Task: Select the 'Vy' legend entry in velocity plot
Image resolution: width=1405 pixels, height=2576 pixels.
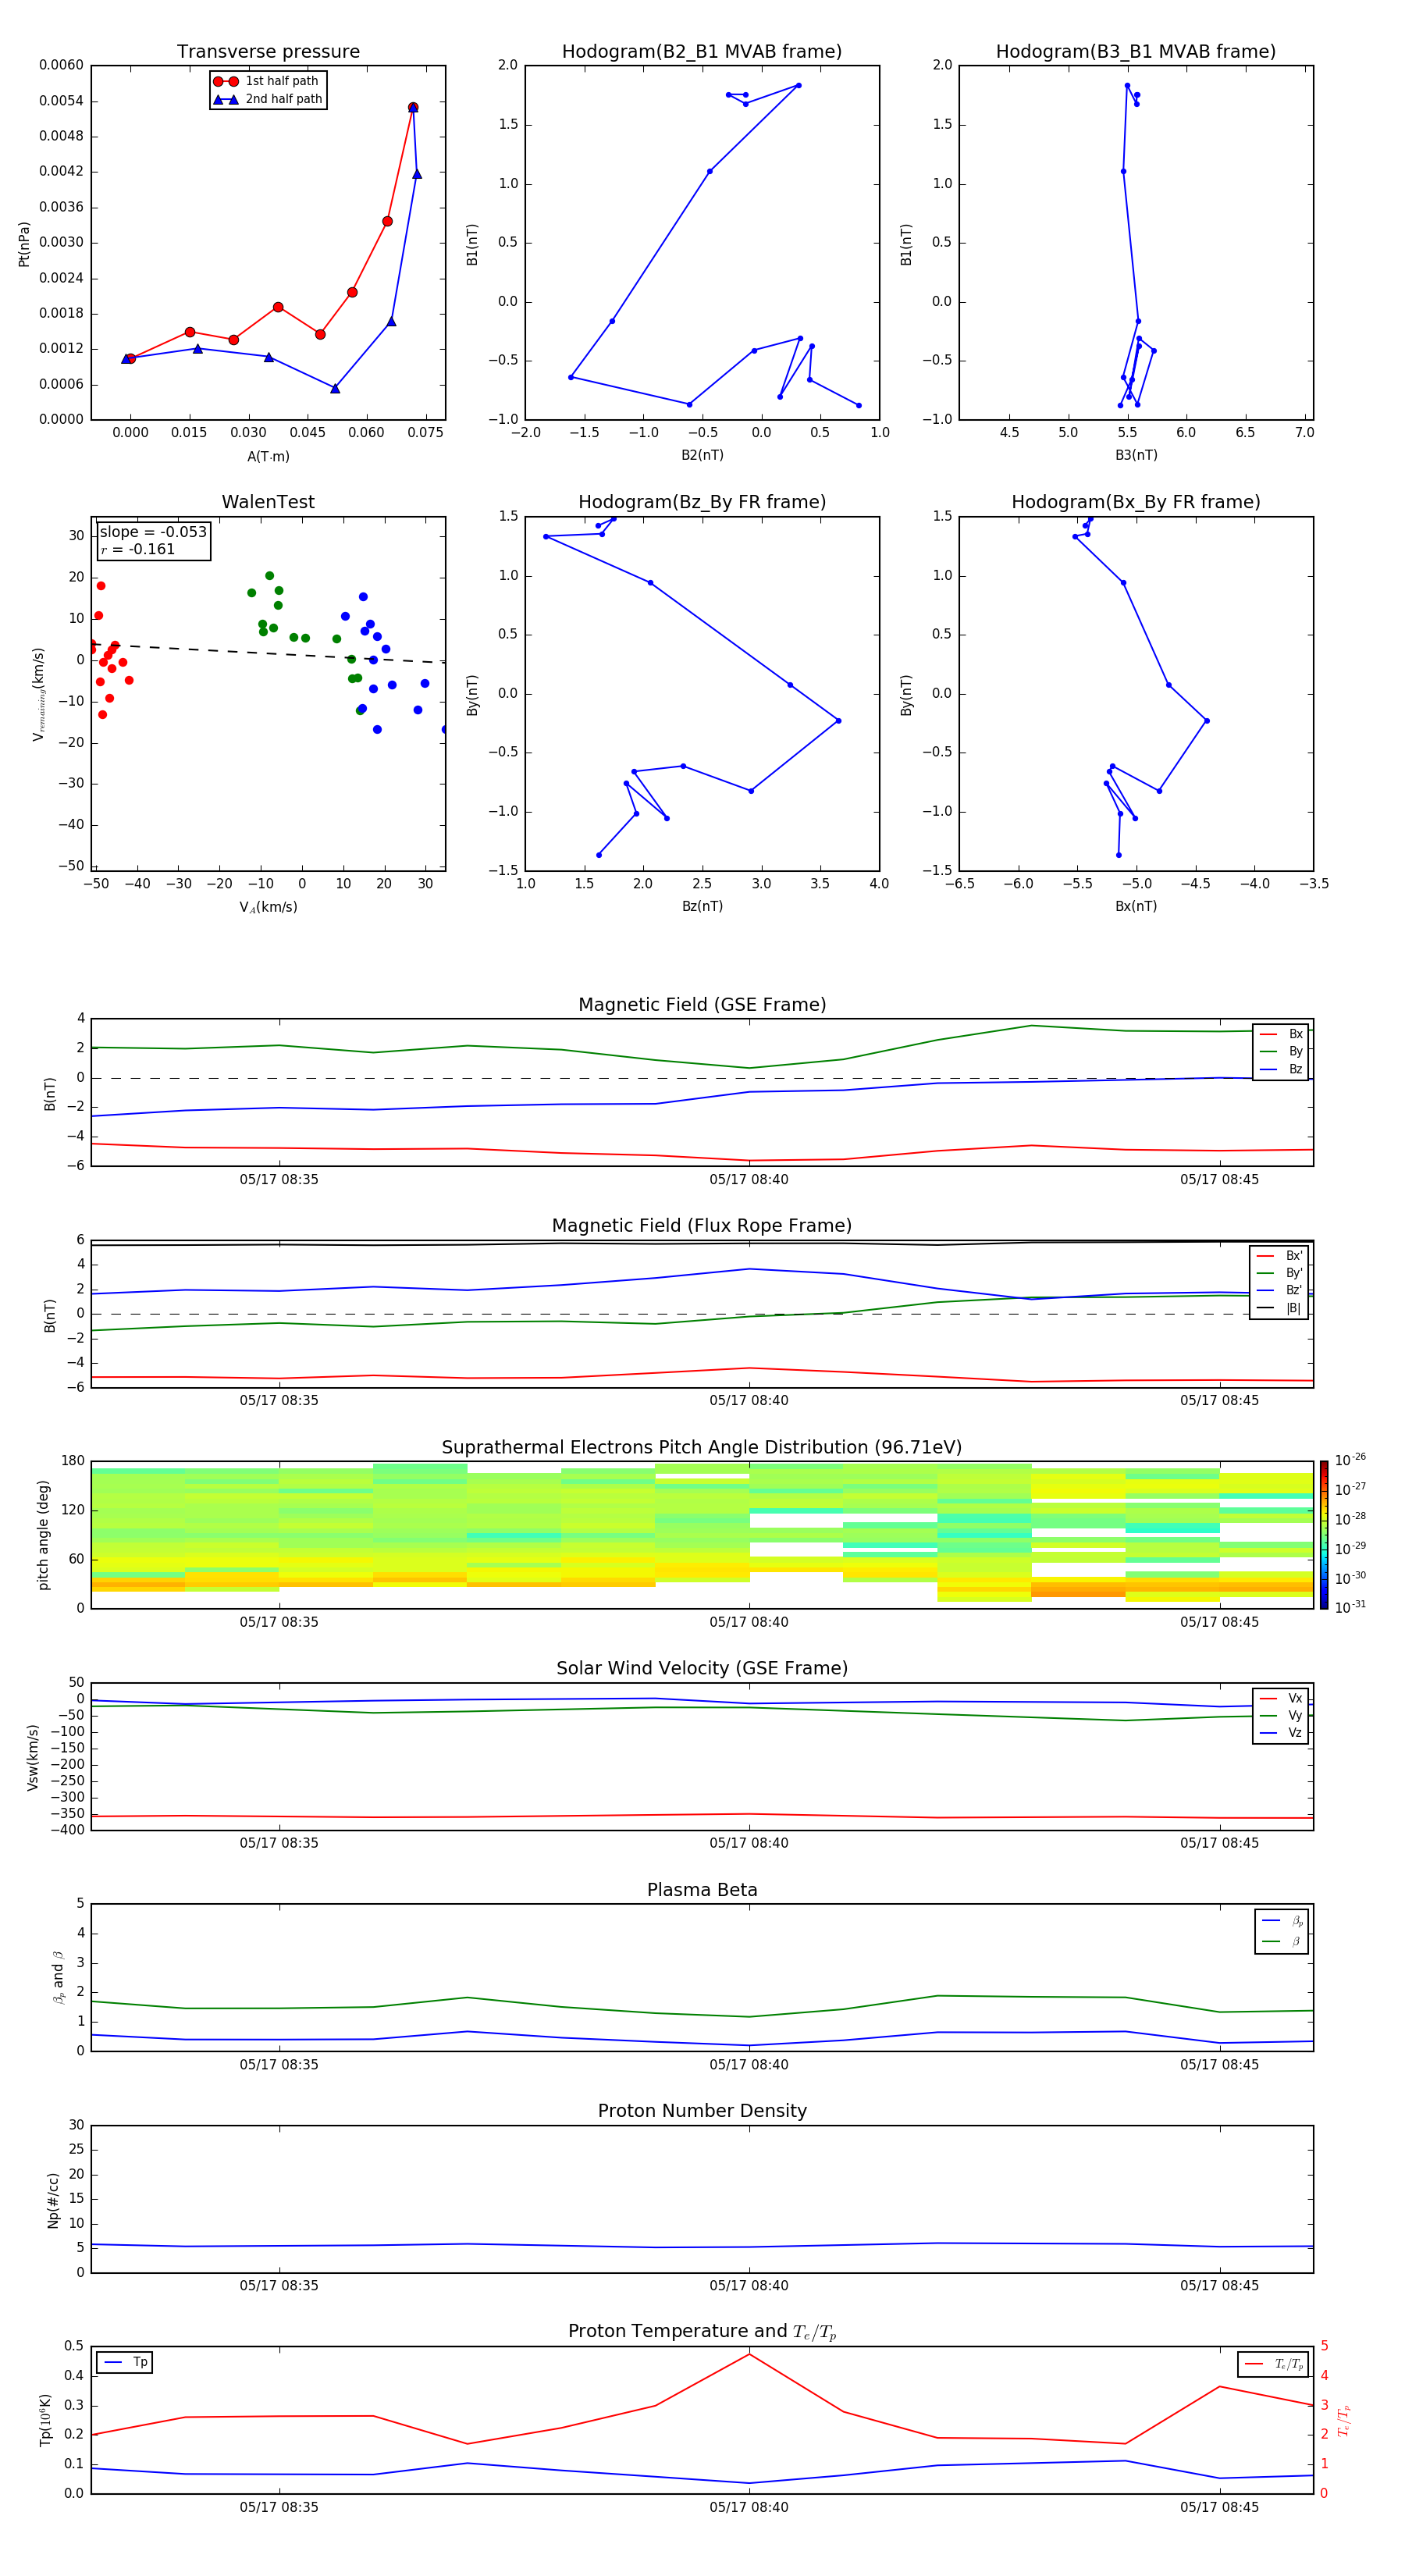Action: pos(1281,1715)
